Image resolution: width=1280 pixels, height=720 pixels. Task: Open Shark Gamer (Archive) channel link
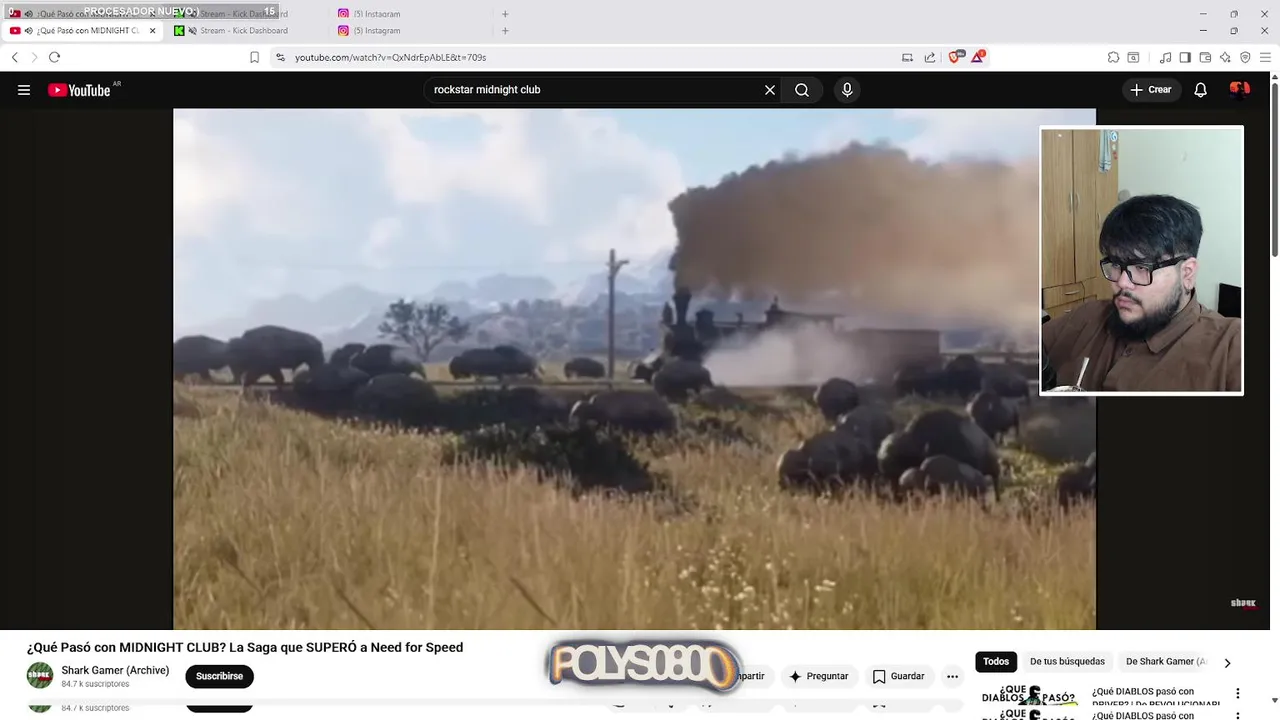coord(115,670)
